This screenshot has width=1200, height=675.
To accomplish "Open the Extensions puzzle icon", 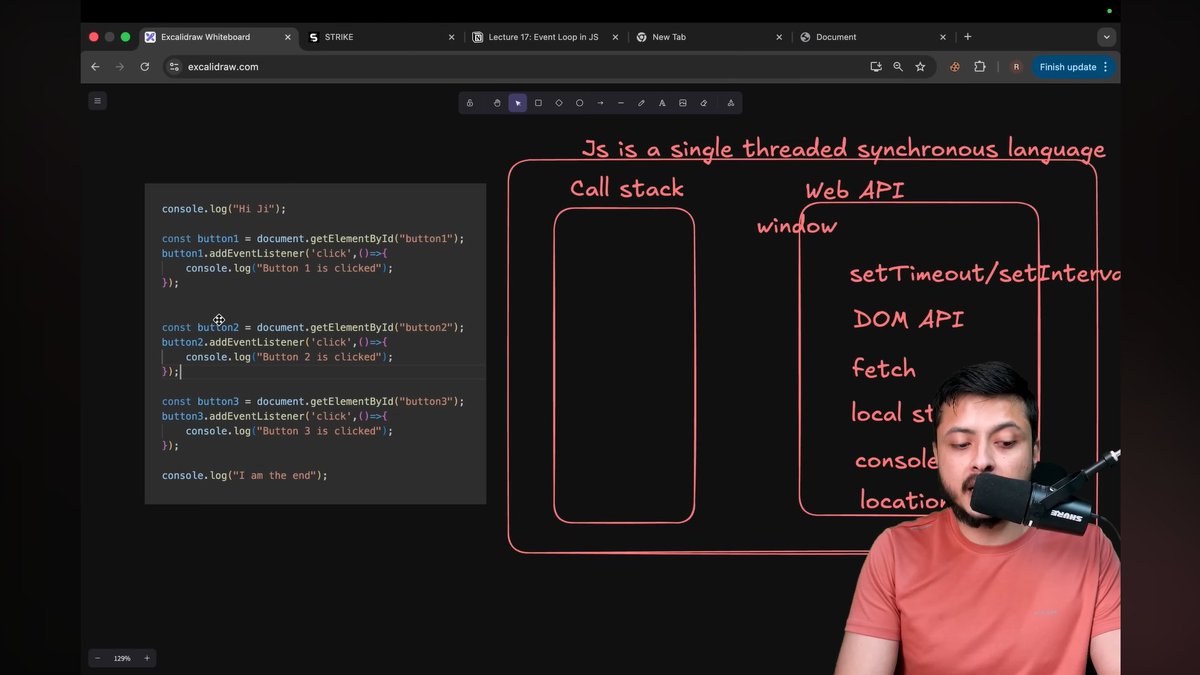I will click(980, 67).
